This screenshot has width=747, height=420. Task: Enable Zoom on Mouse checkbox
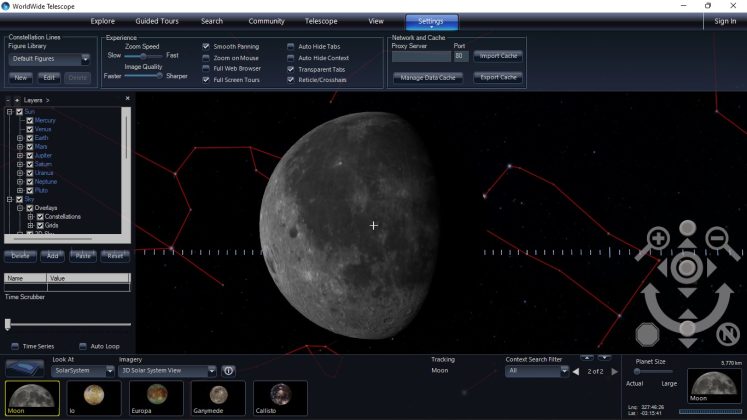[x=206, y=58]
